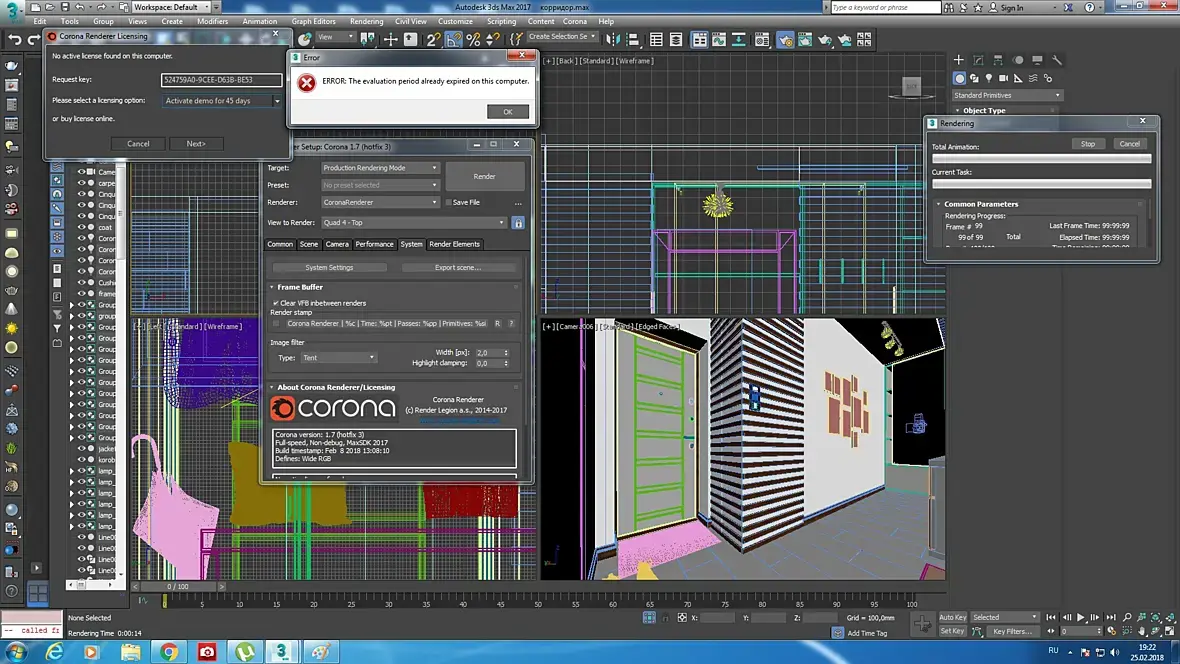This screenshot has width=1180, height=664.
Task: Enable the Save File checkbox
Action: 448,202
